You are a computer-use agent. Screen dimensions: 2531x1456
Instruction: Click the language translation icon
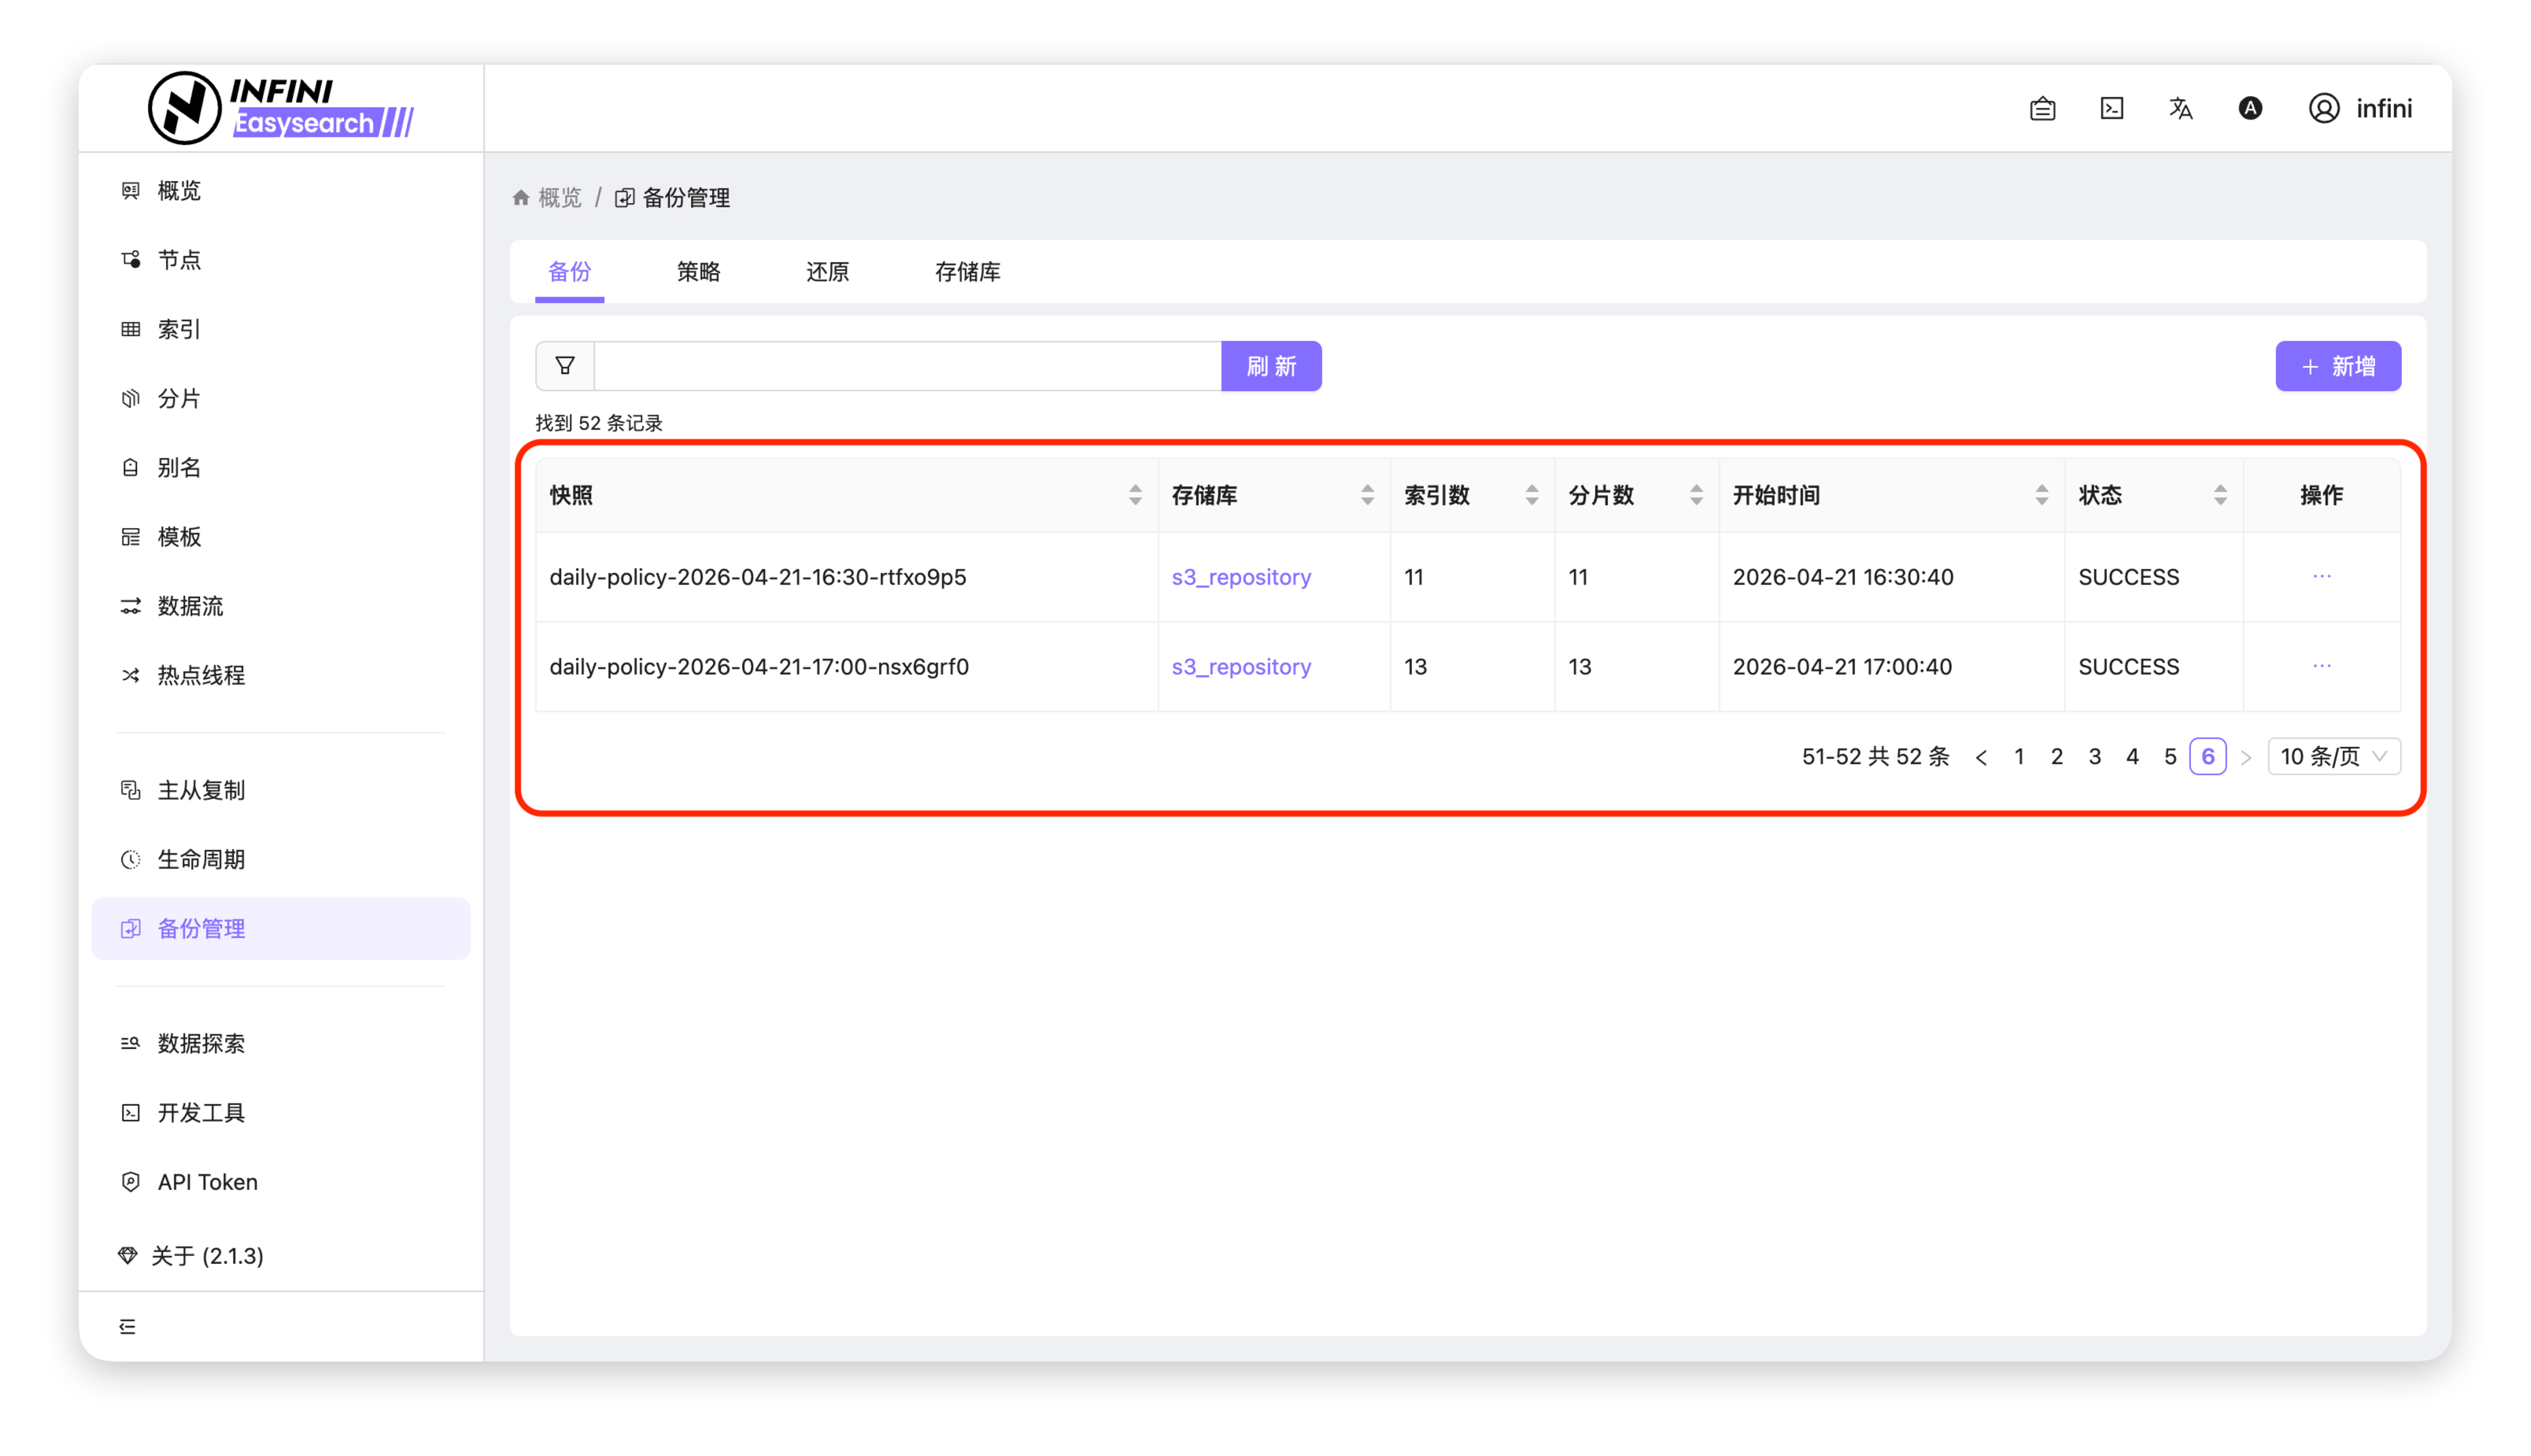coord(2181,108)
